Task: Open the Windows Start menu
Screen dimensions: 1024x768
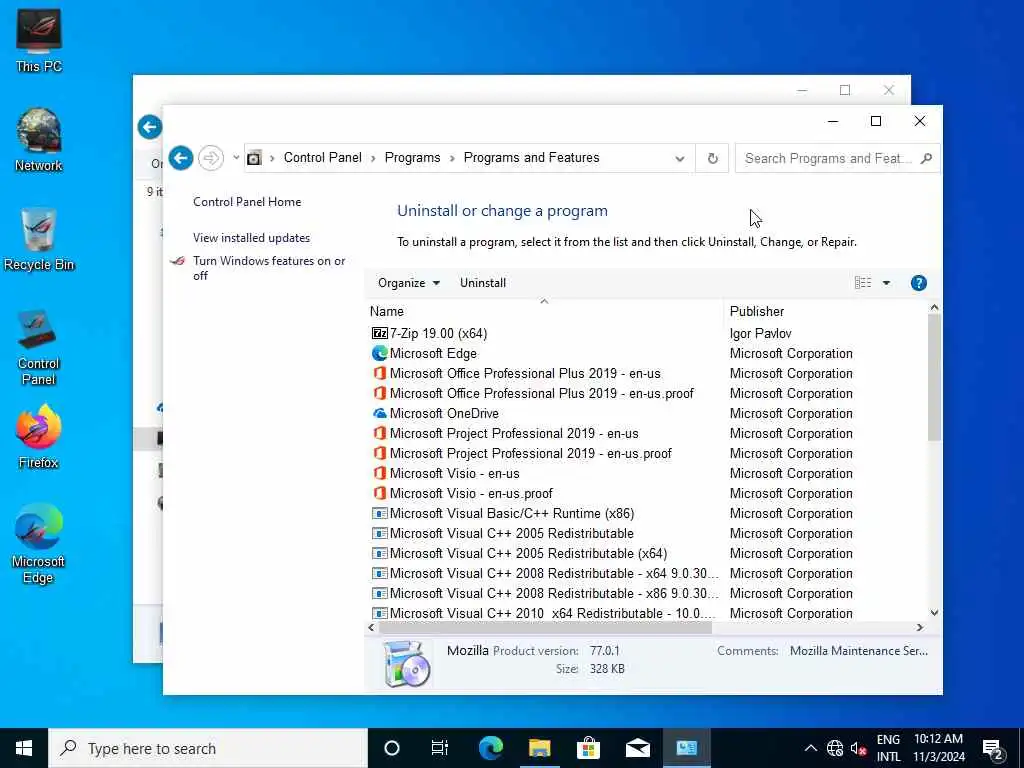Action: [24, 748]
